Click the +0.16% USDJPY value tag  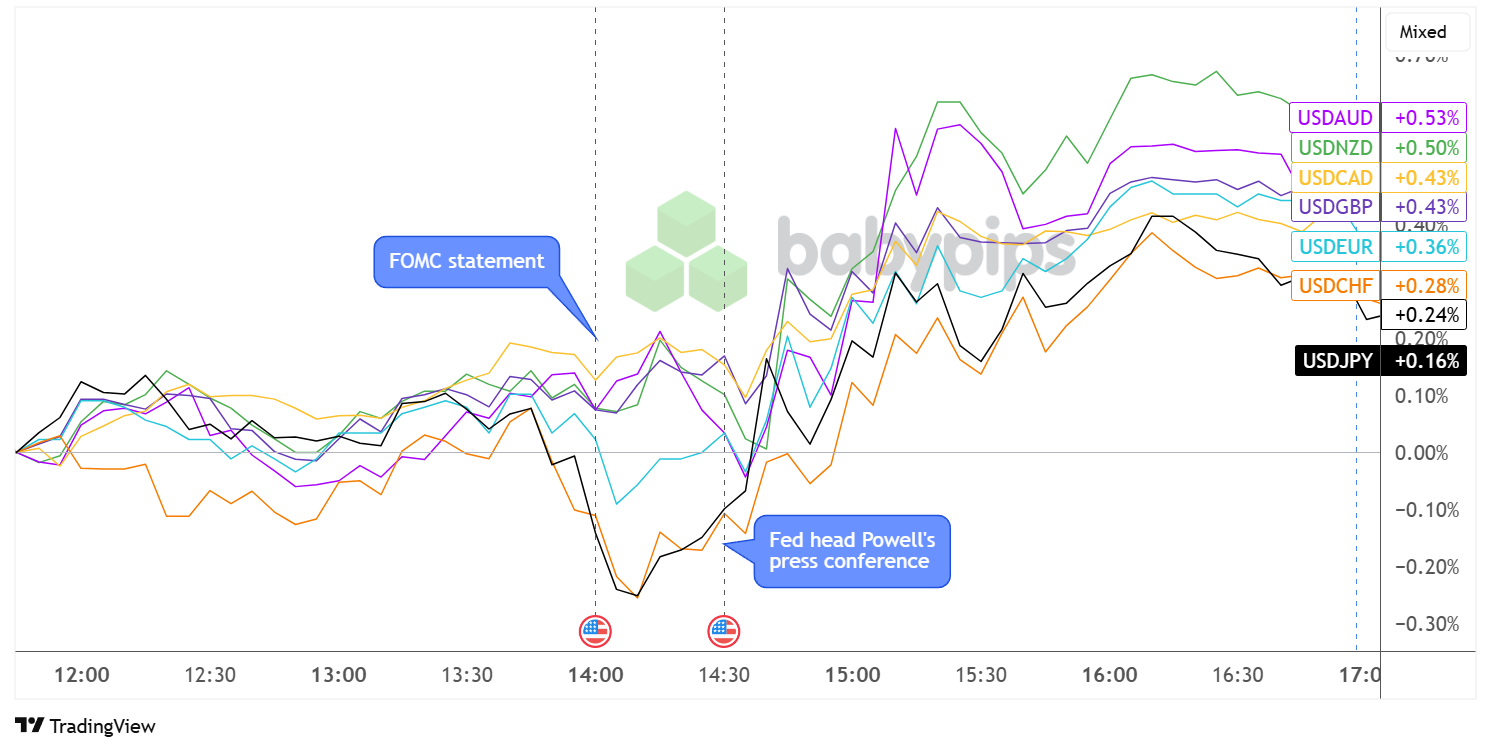(x=1426, y=360)
